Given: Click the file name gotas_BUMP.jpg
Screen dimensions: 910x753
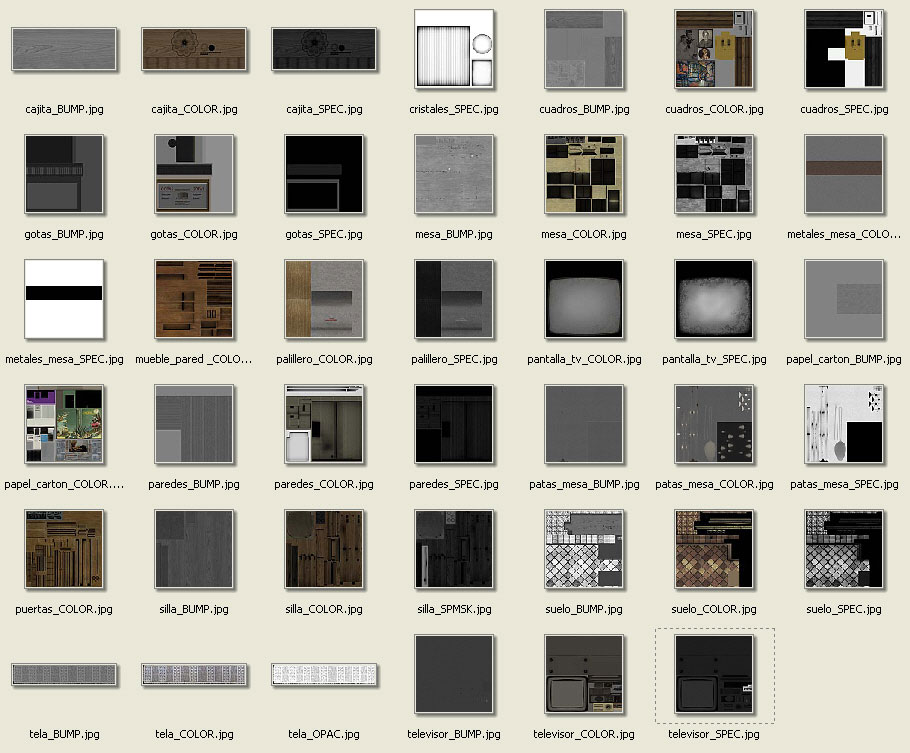Looking at the screenshot, I should pos(64,235).
